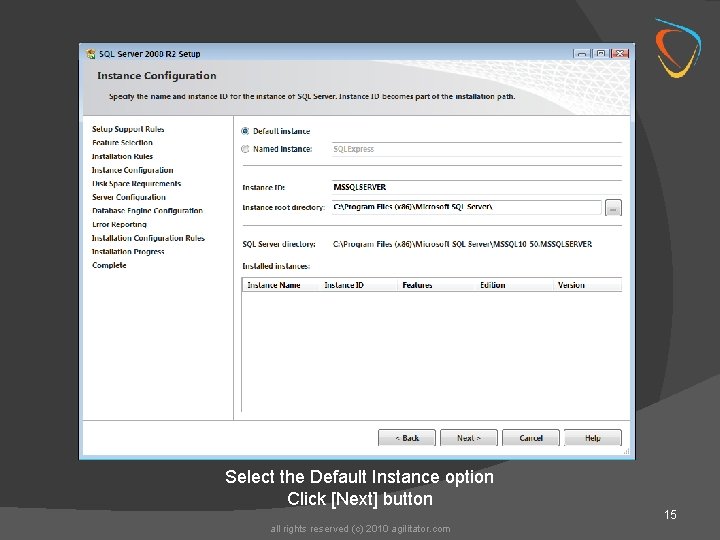Select the Named instance radio button
This screenshot has height=540, width=720.
[245, 149]
